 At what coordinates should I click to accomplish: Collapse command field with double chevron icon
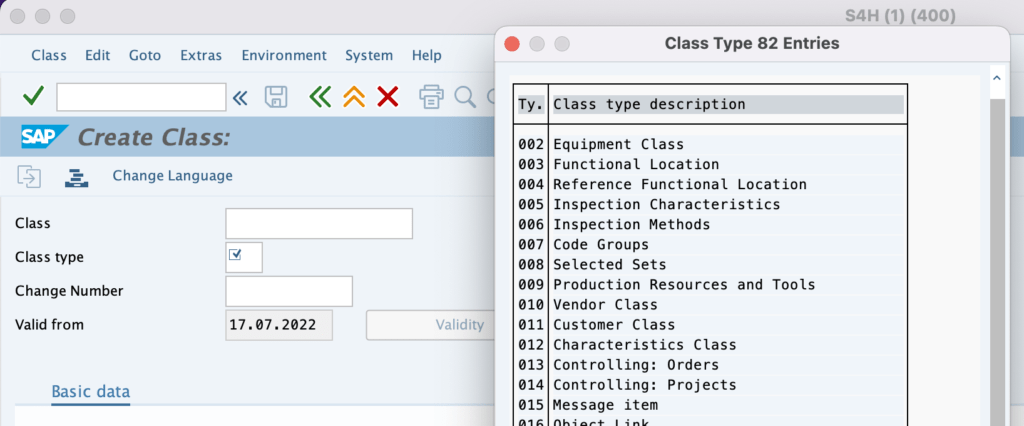[240, 98]
